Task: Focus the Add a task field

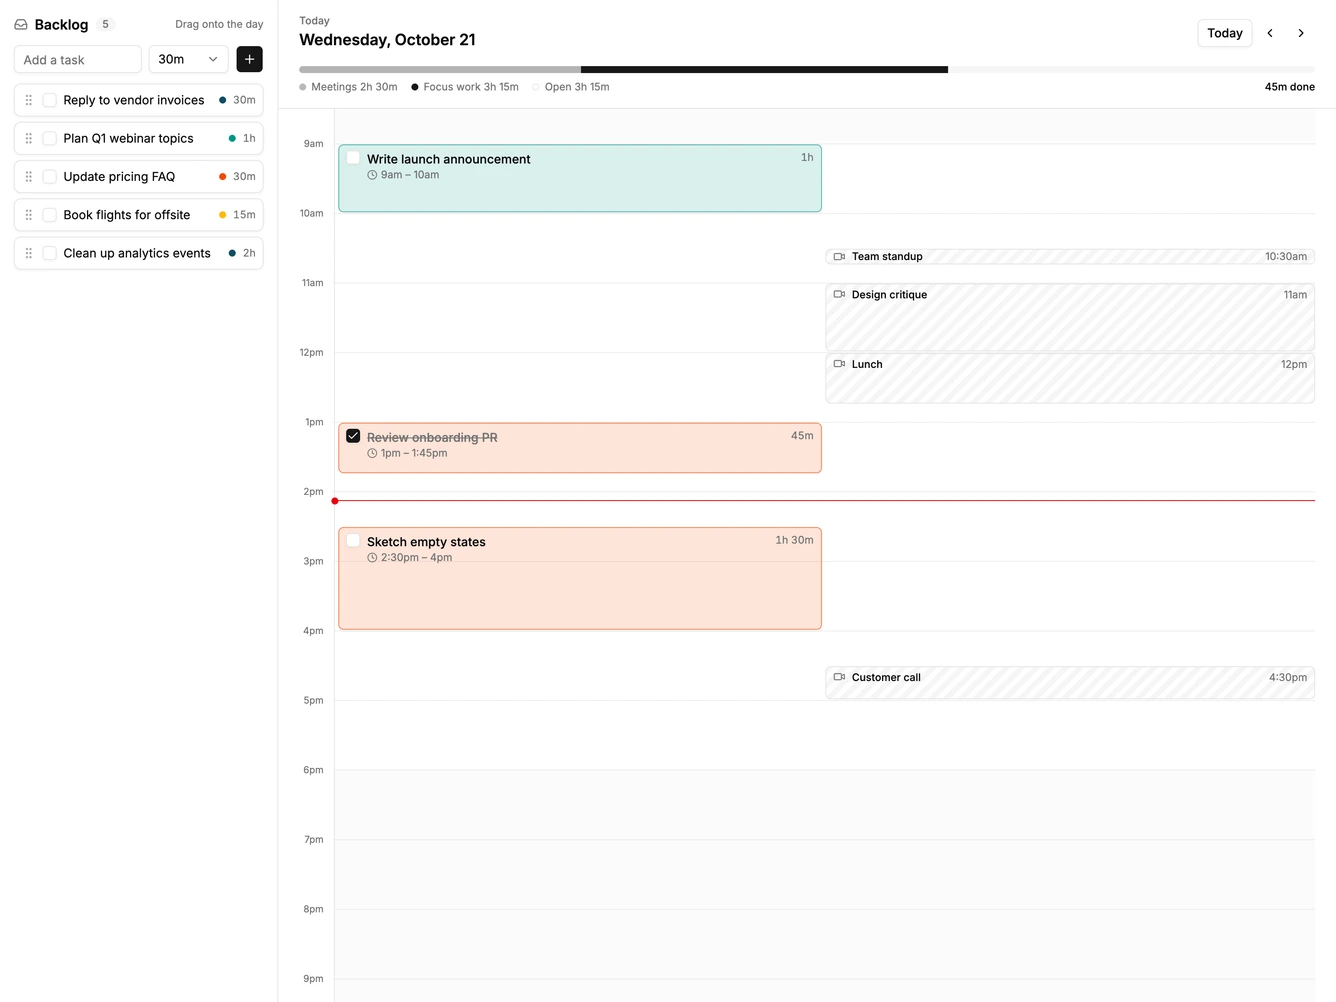Action: pyautogui.click(x=78, y=59)
